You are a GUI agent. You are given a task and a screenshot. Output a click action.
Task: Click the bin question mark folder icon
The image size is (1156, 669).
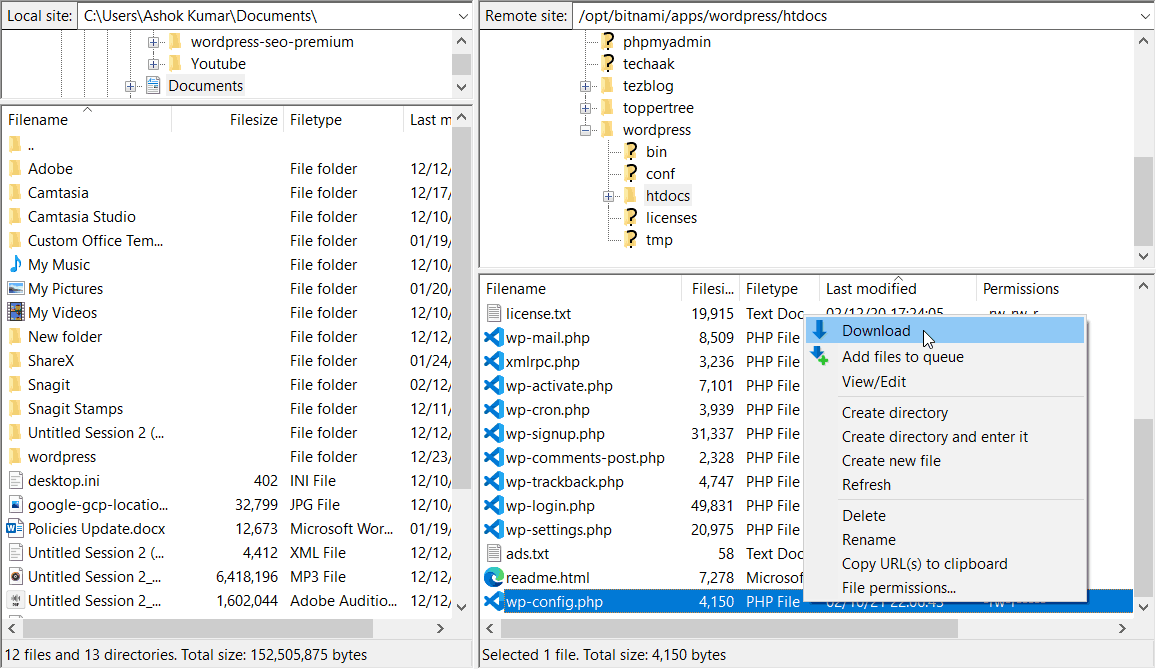(x=631, y=151)
